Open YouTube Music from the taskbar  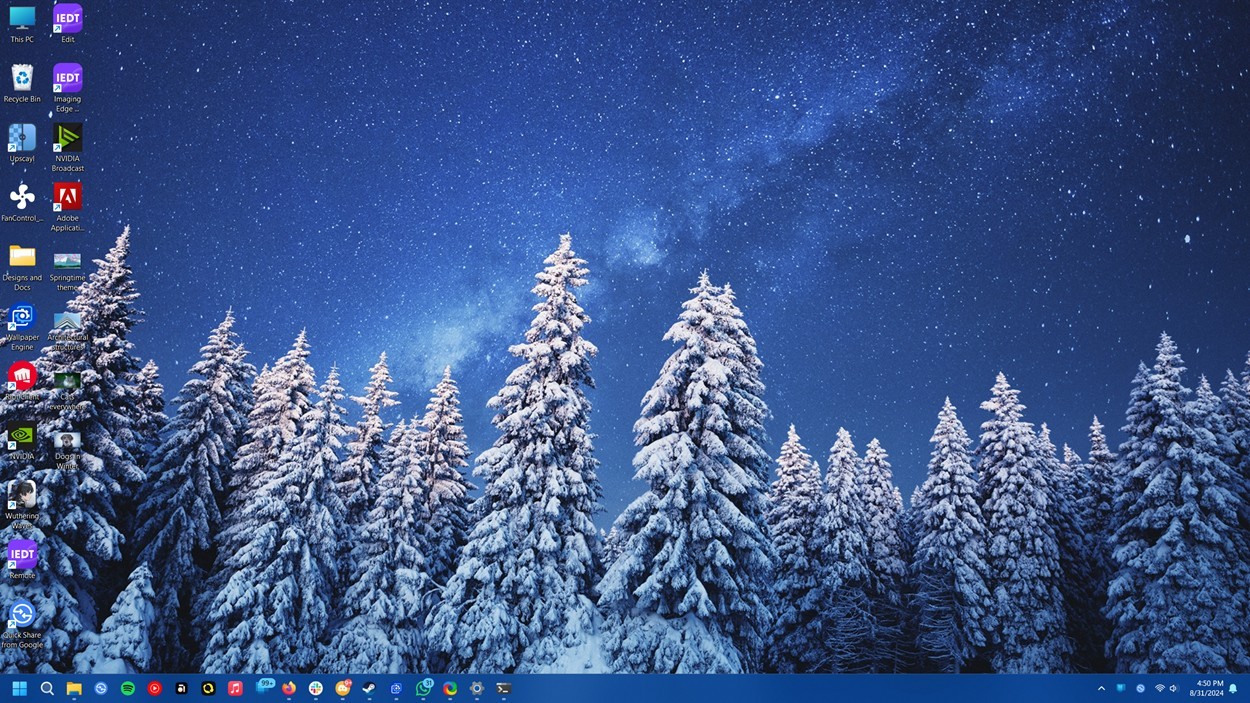155,688
